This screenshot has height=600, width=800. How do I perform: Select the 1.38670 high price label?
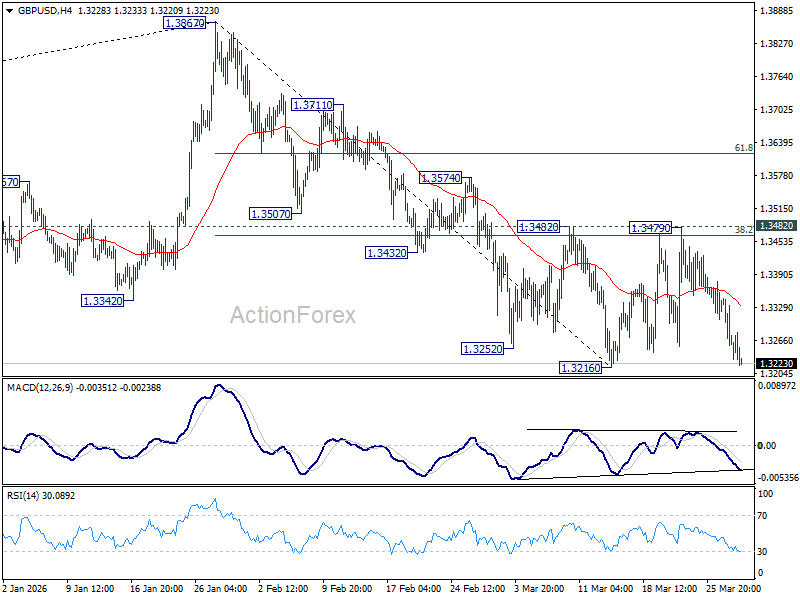click(185, 23)
